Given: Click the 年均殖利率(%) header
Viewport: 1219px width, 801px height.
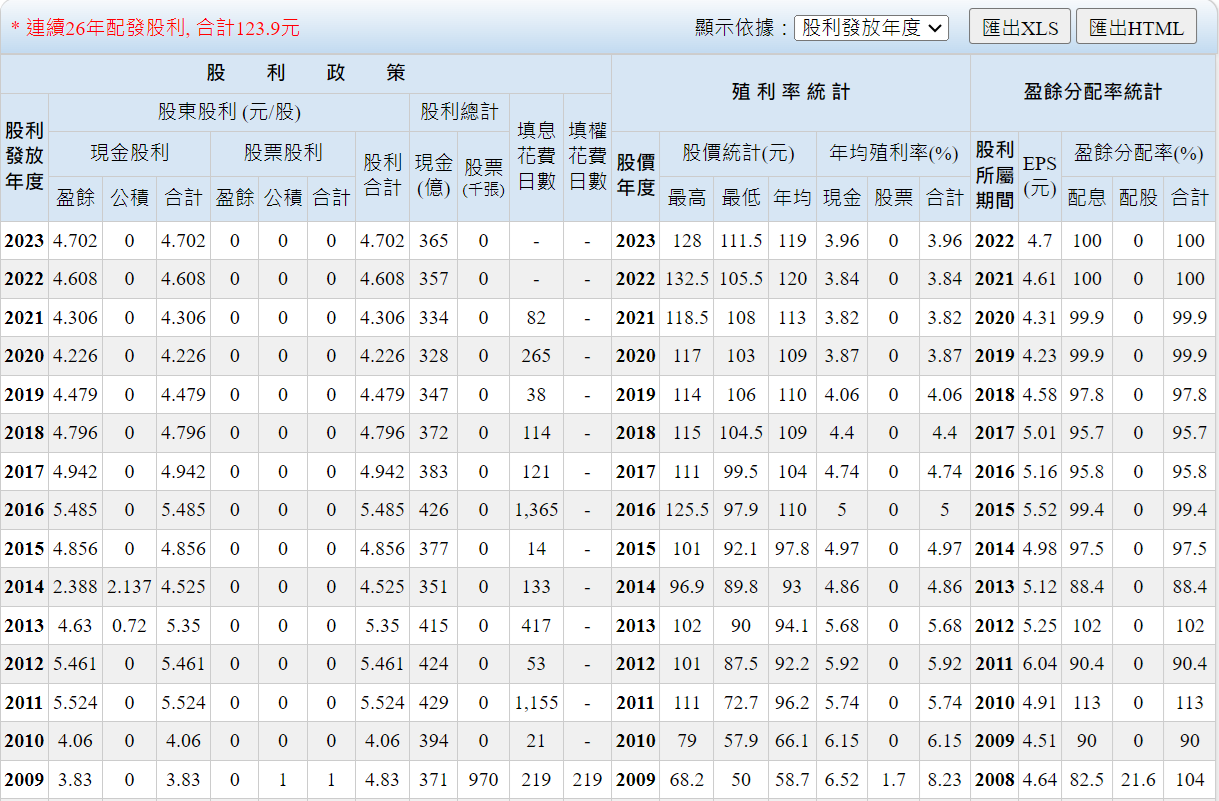Looking at the screenshot, I should click(x=892, y=153).
